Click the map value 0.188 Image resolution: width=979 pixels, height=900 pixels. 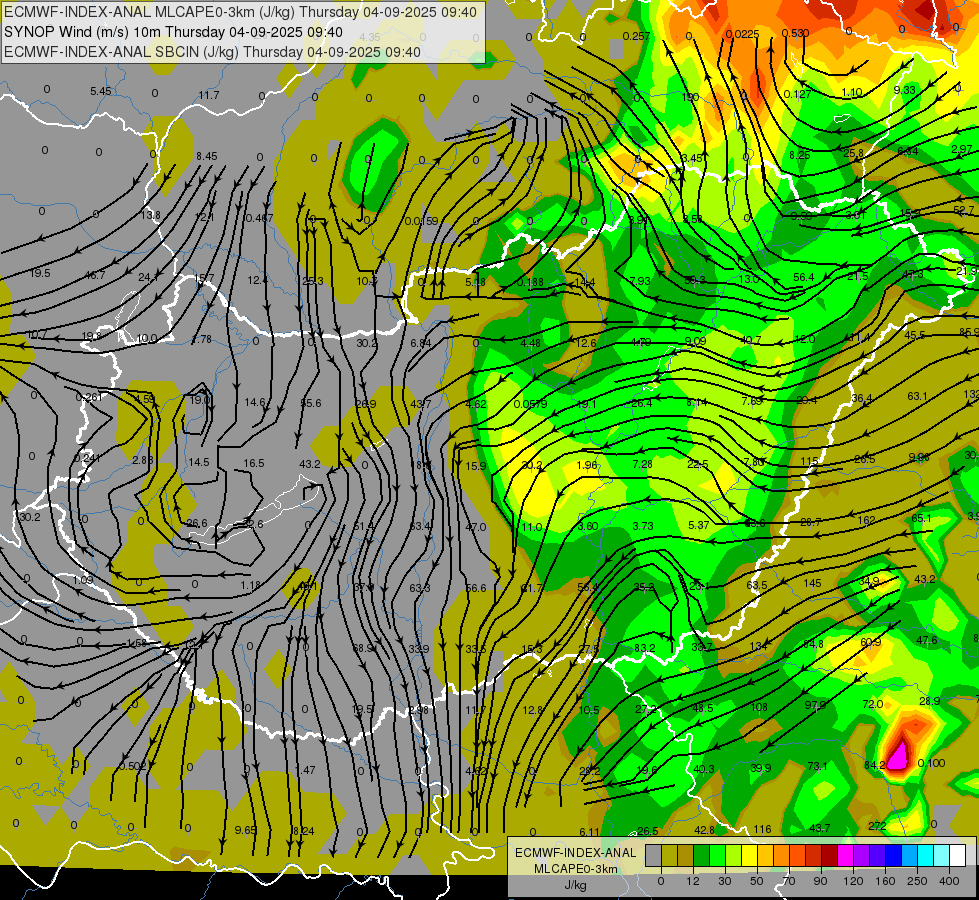click(530, 282)
